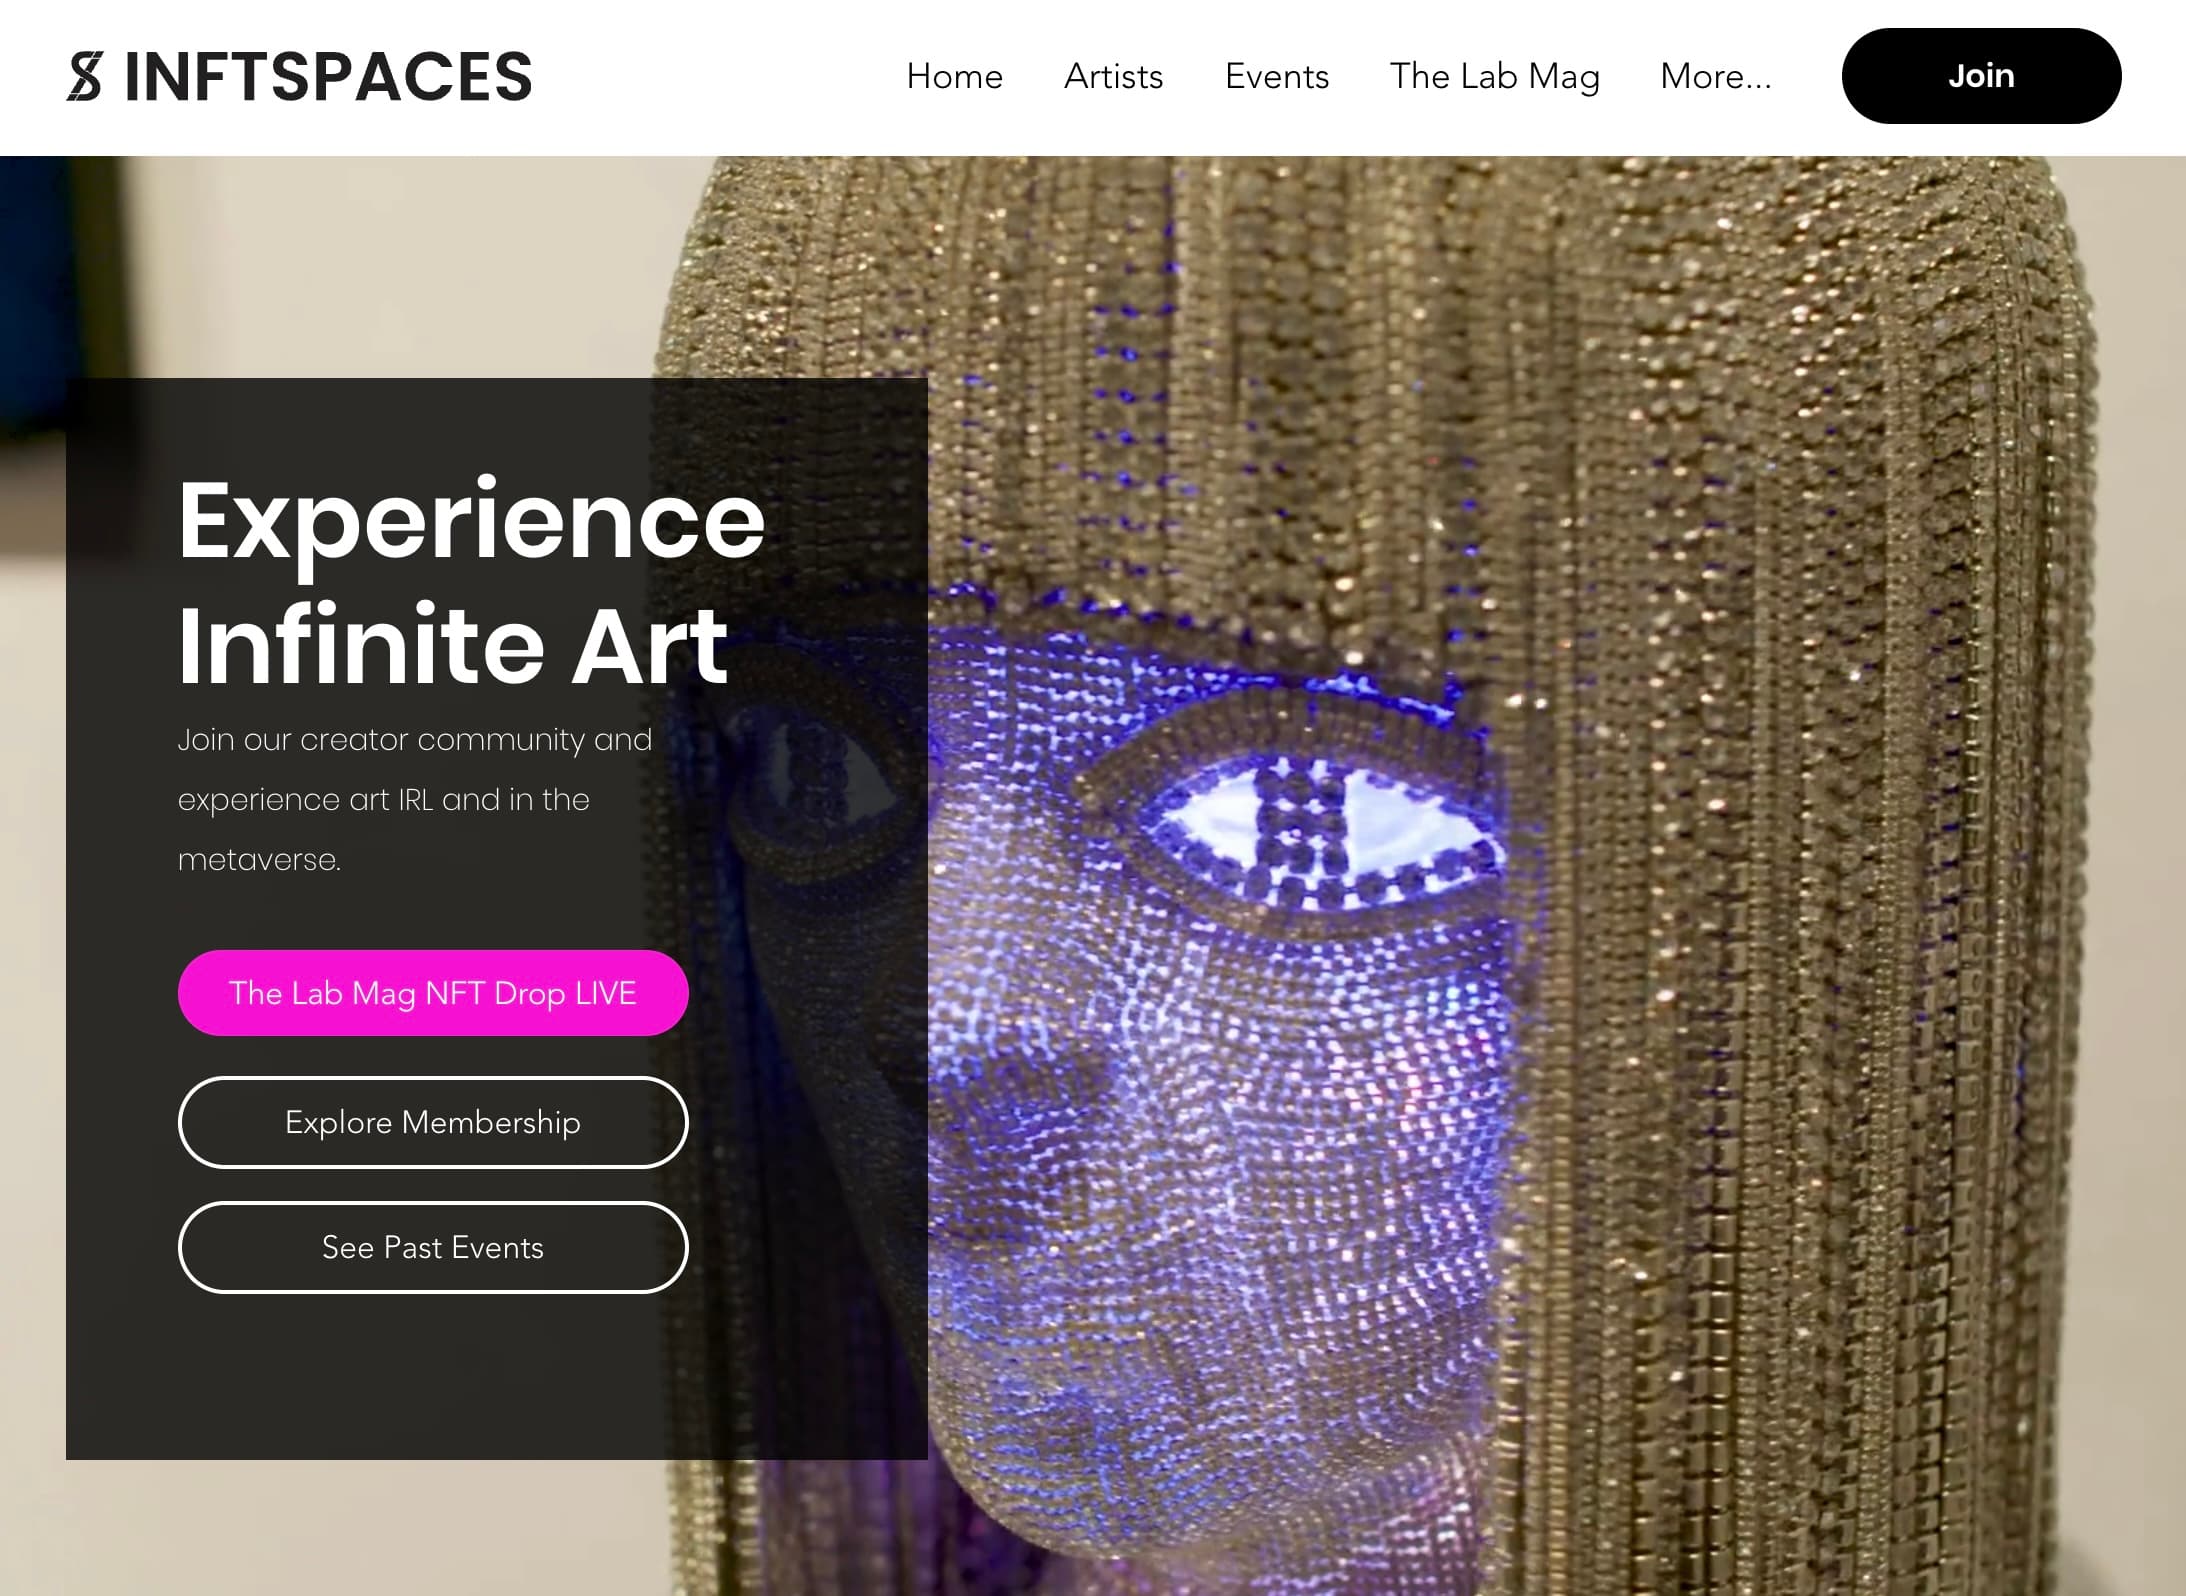Click blank header space before Home
The width and height of the screenshot is (2186, 1596).
click(720, 77)
